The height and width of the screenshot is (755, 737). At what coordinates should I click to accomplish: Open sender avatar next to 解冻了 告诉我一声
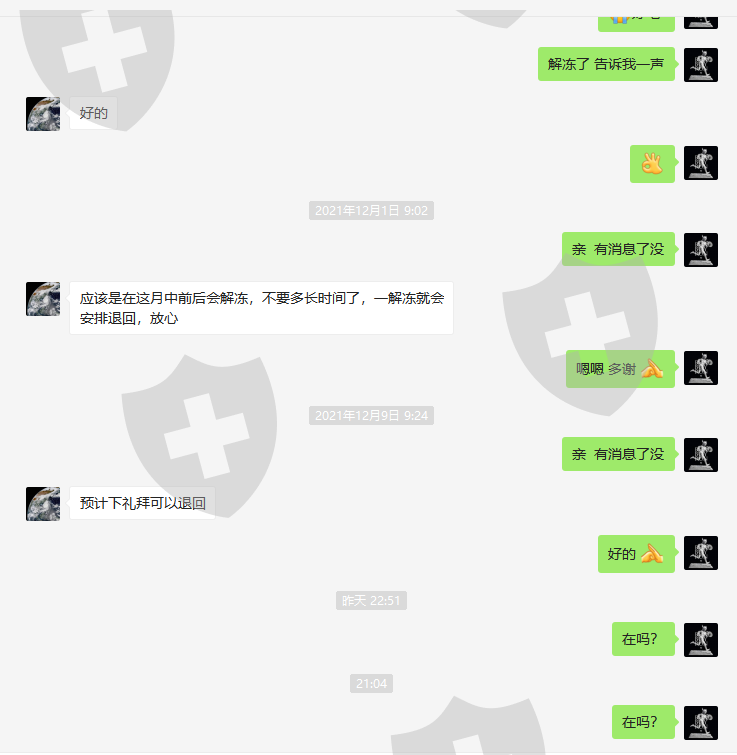click(700, 65)
